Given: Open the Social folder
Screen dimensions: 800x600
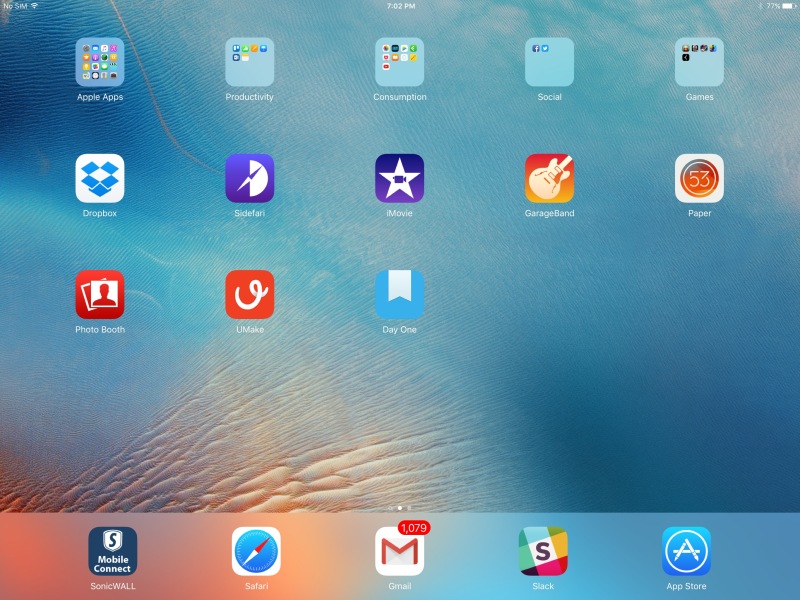Looking at the screenshot, I should (x=549, y=62).
